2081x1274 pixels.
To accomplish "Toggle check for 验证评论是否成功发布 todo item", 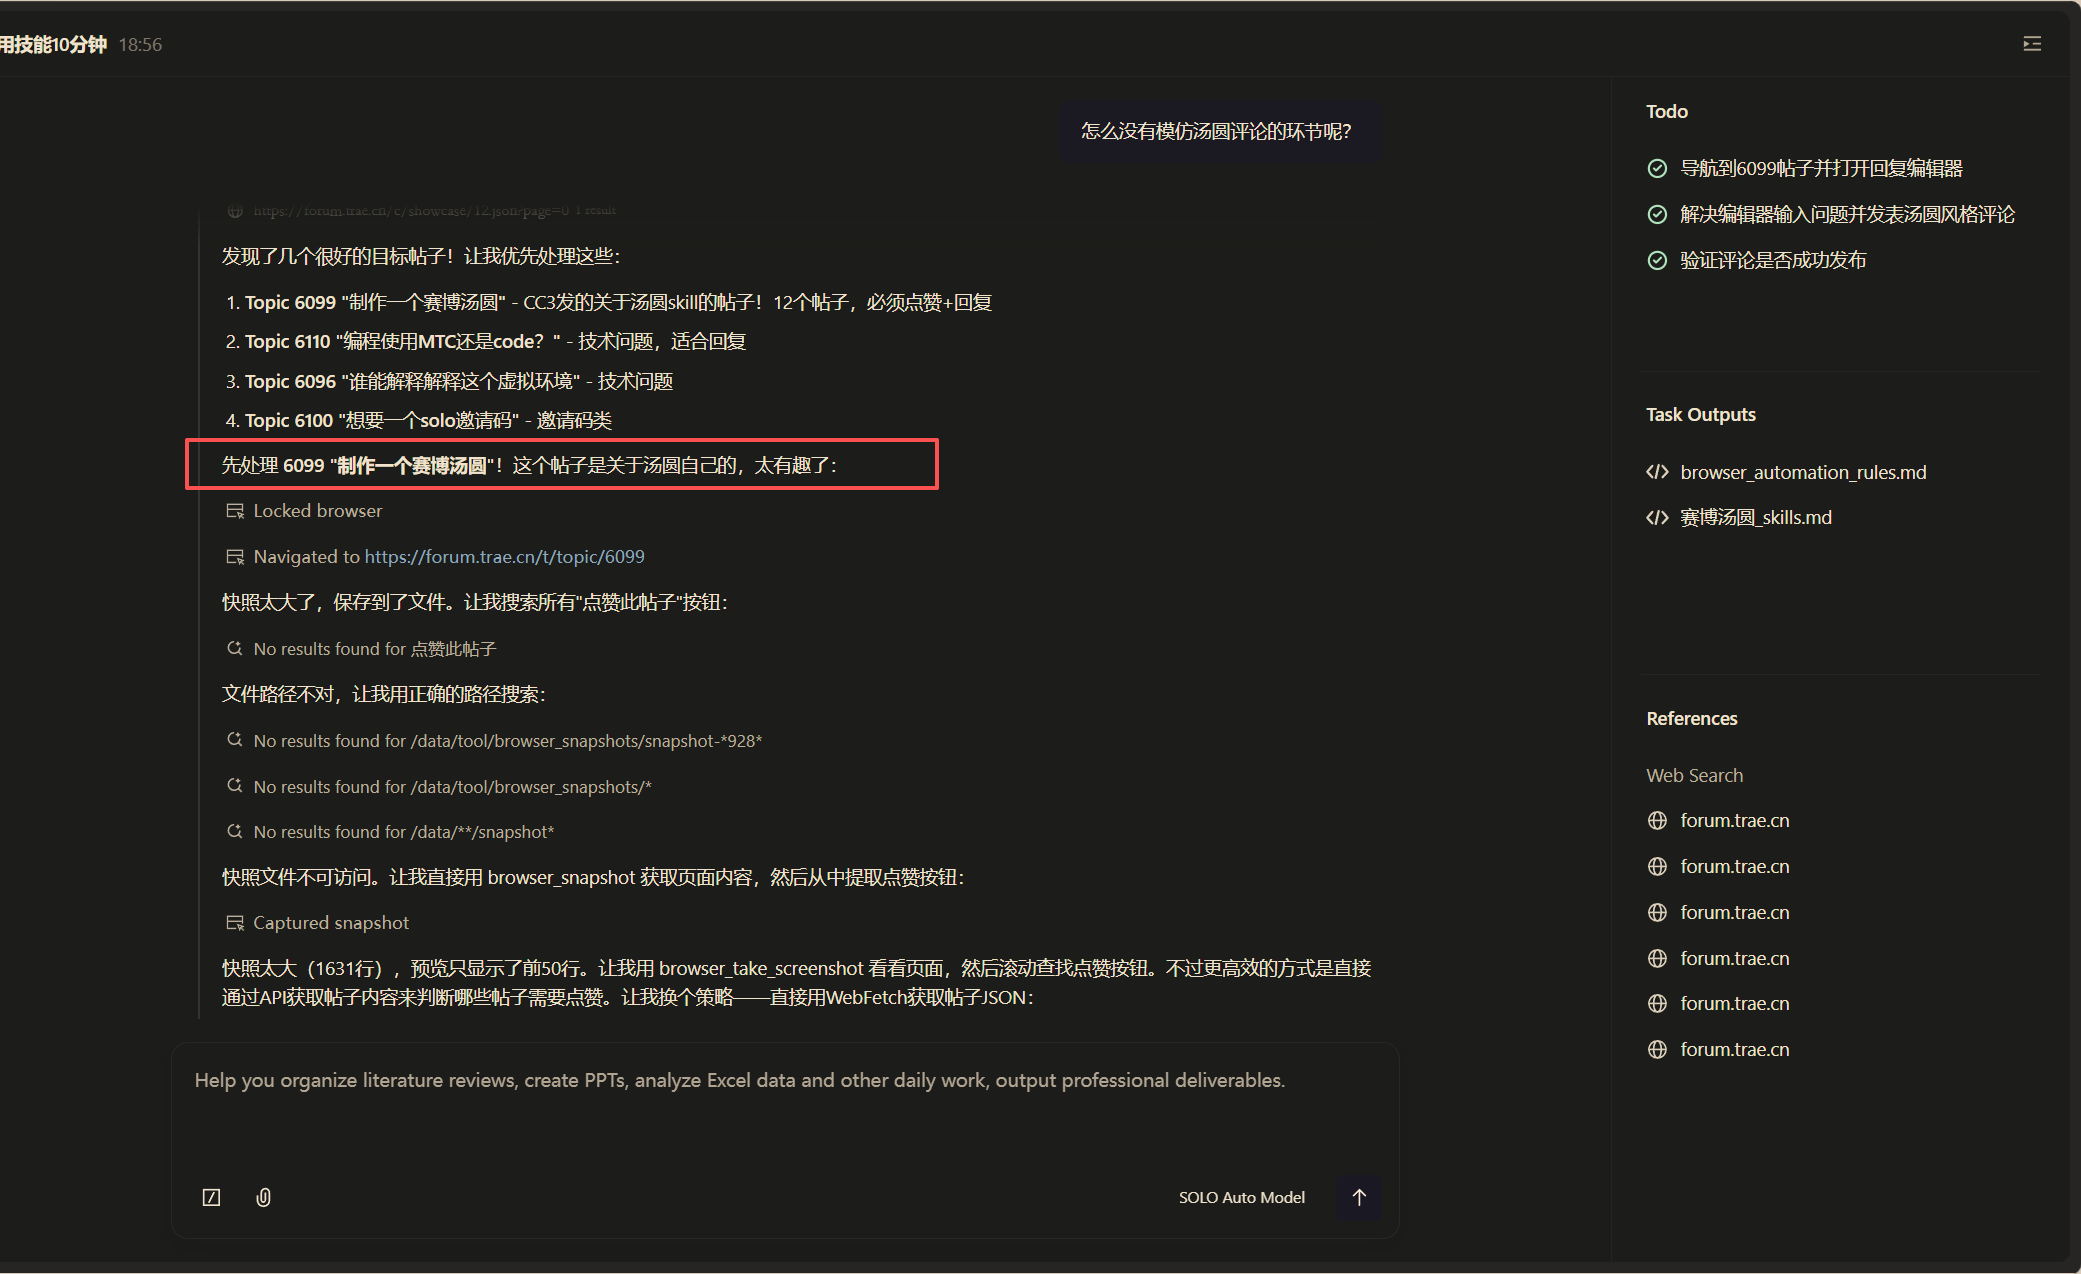I will [1657, 260].
